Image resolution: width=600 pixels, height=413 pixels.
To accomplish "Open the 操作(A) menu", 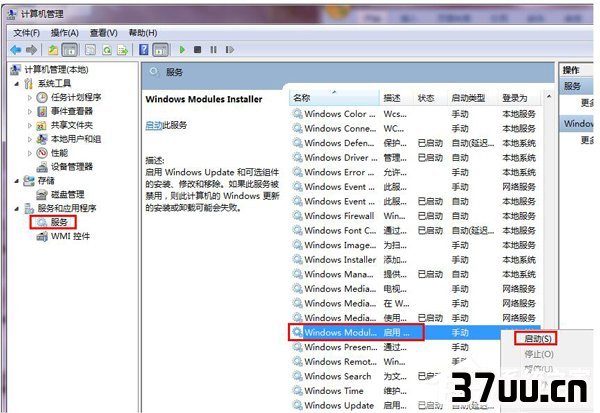I will coord(65,33).
